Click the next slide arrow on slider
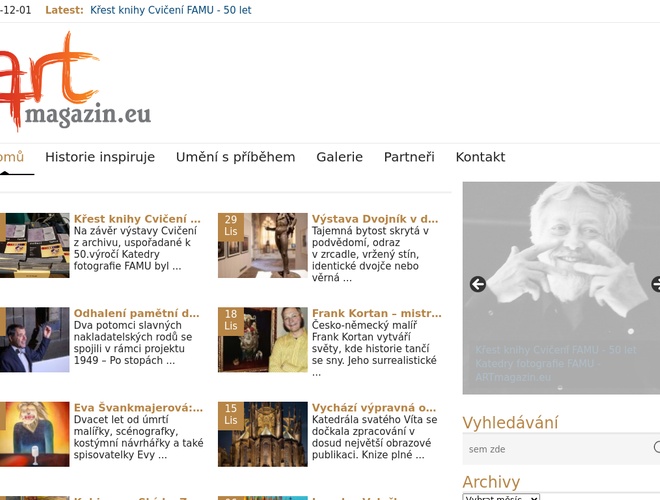This screenshot has height=500, width=660. 656,284
